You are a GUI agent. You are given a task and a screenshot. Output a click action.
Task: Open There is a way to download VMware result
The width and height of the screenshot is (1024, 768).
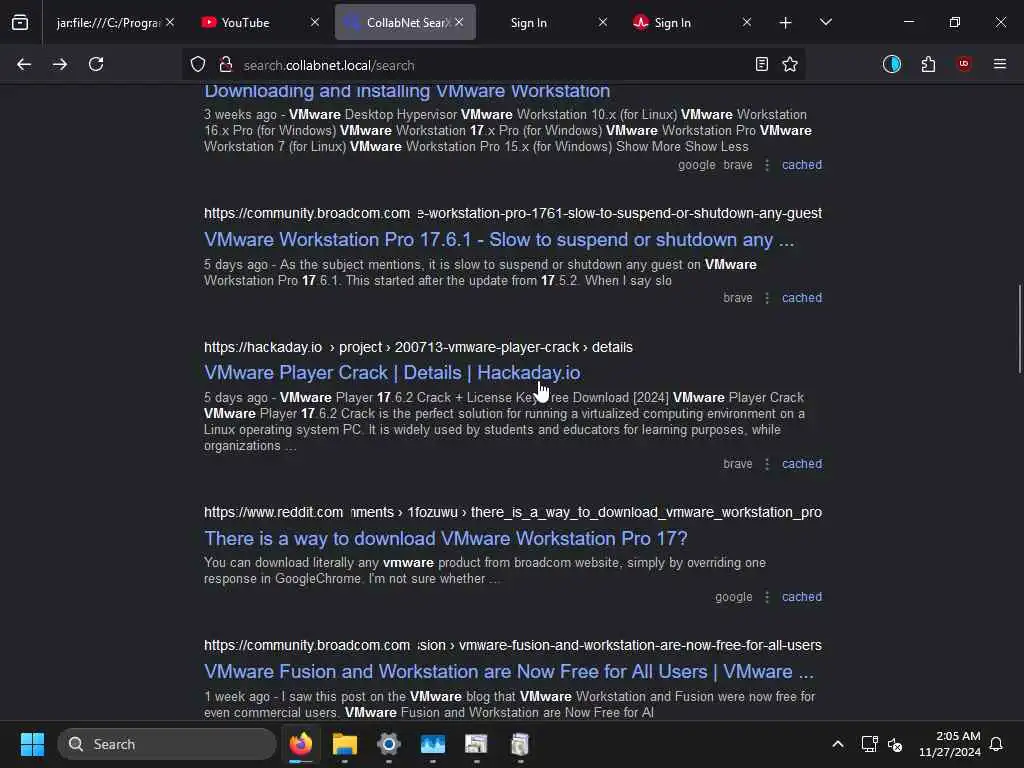pyautogui.click(x=445, y=538)
